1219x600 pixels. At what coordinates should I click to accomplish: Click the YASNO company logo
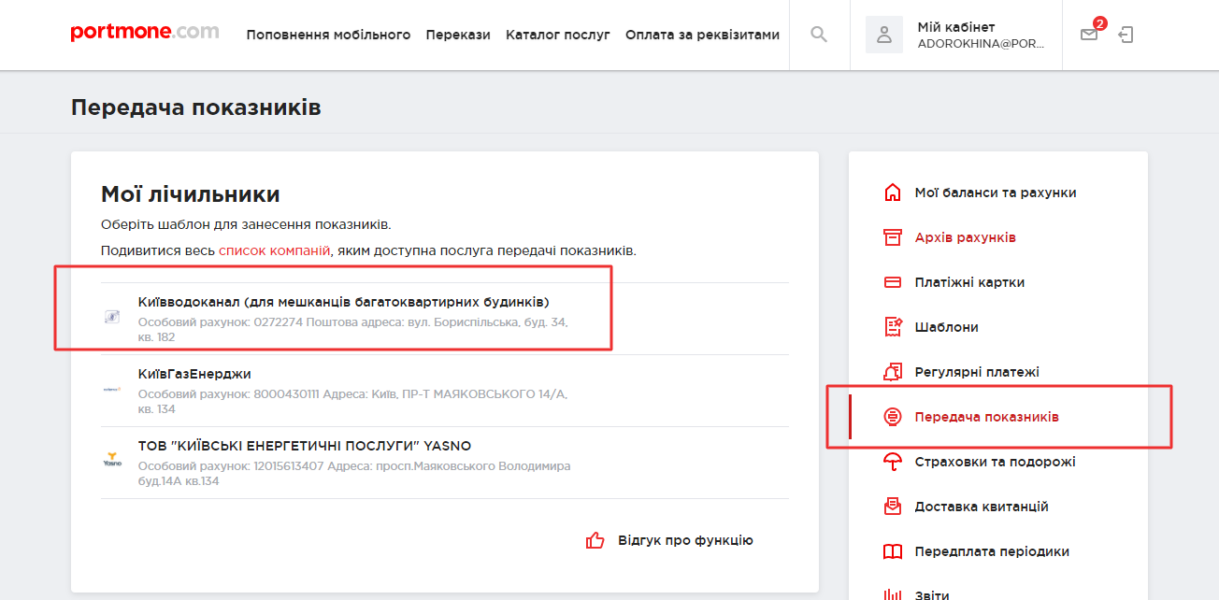click(x=113, y=461)
